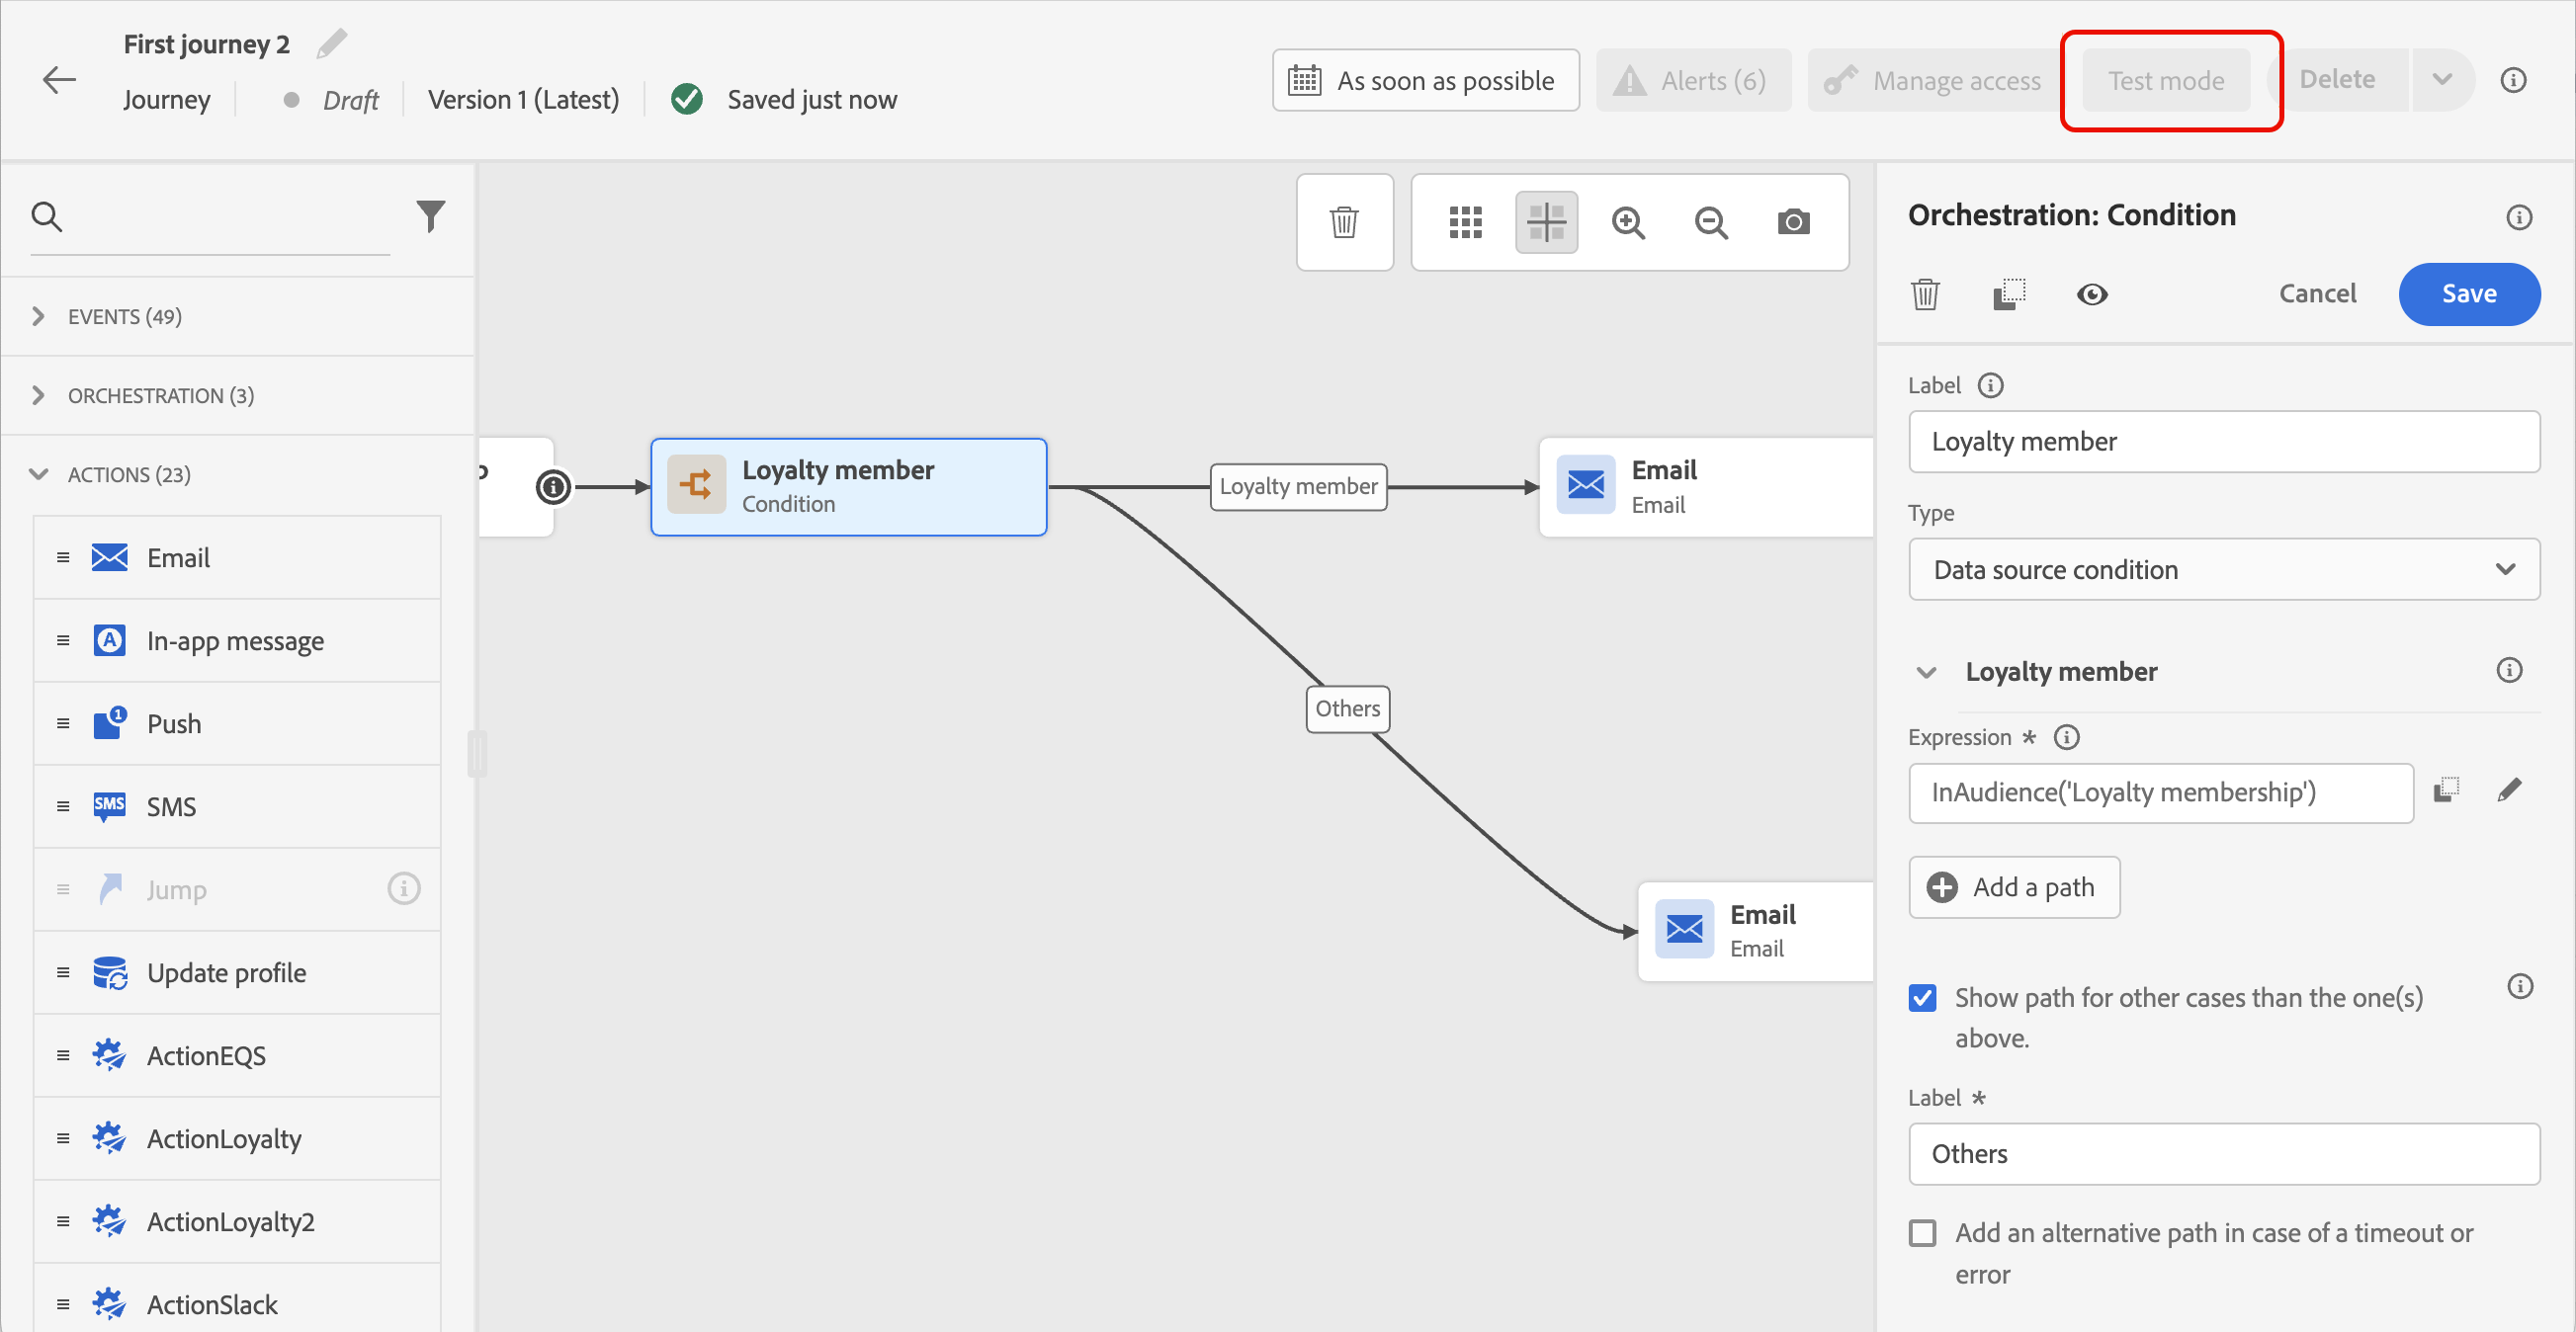This screenshot has width=2576, height=1332.
Task: Toggle eye visibility icon in Condition panel
Action: click(2091, 294)
